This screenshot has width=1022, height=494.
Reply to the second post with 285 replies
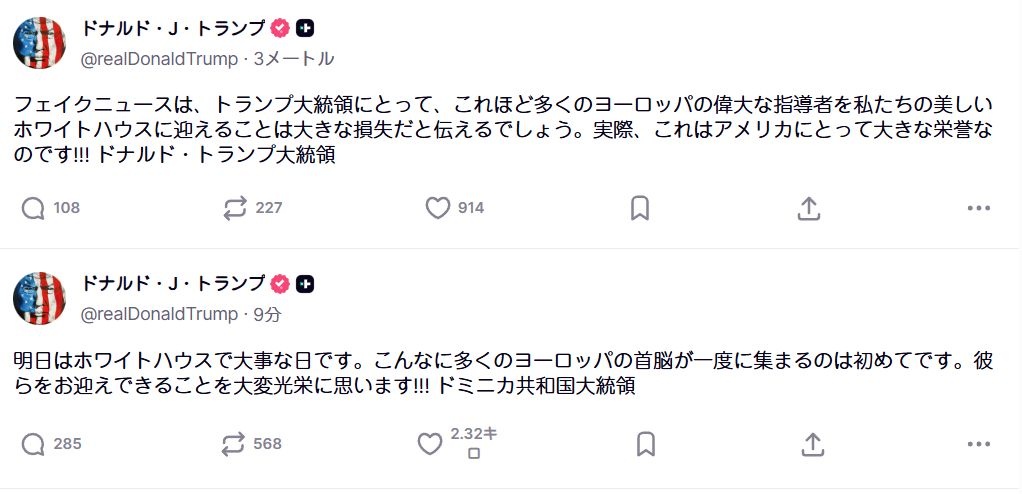[34, 443]
